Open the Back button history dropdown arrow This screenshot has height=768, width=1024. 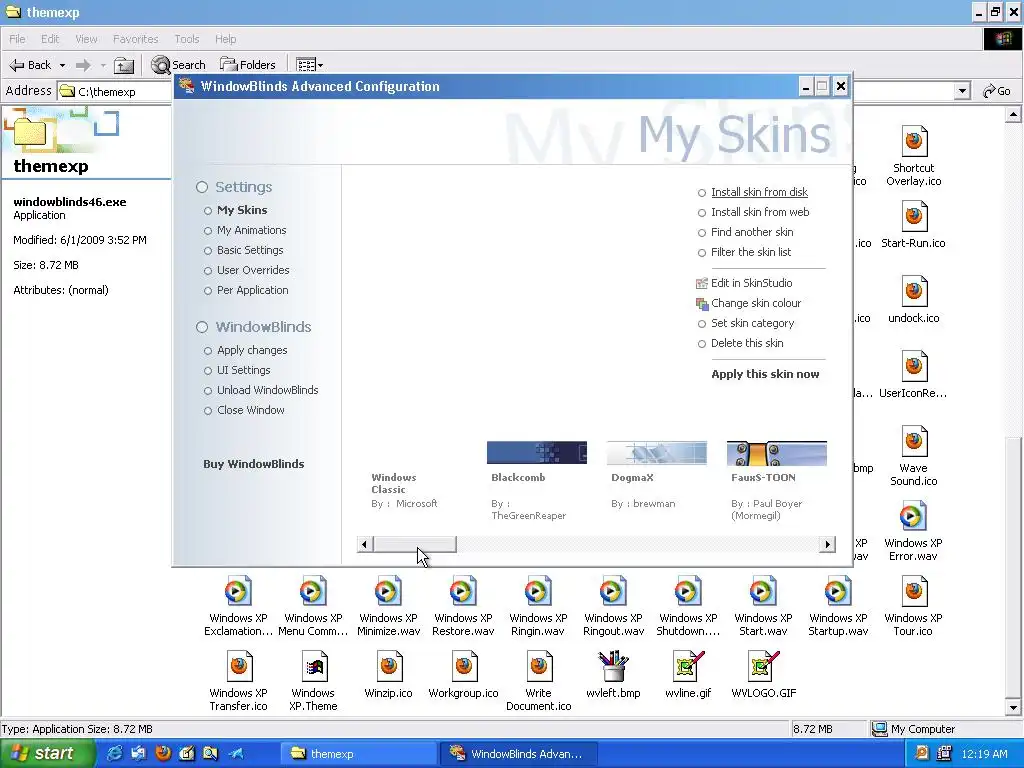pos(63,65)
